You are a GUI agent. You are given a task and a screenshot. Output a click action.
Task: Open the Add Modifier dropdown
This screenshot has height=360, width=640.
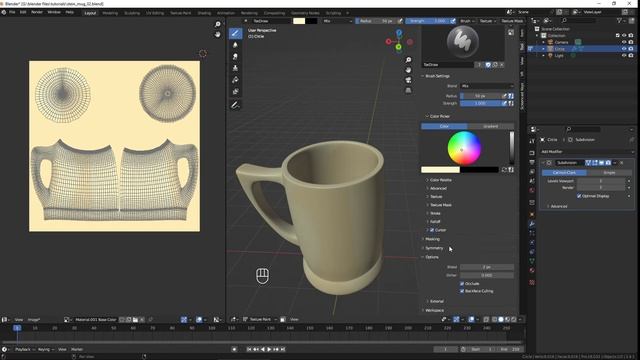(x=586, y=151)
